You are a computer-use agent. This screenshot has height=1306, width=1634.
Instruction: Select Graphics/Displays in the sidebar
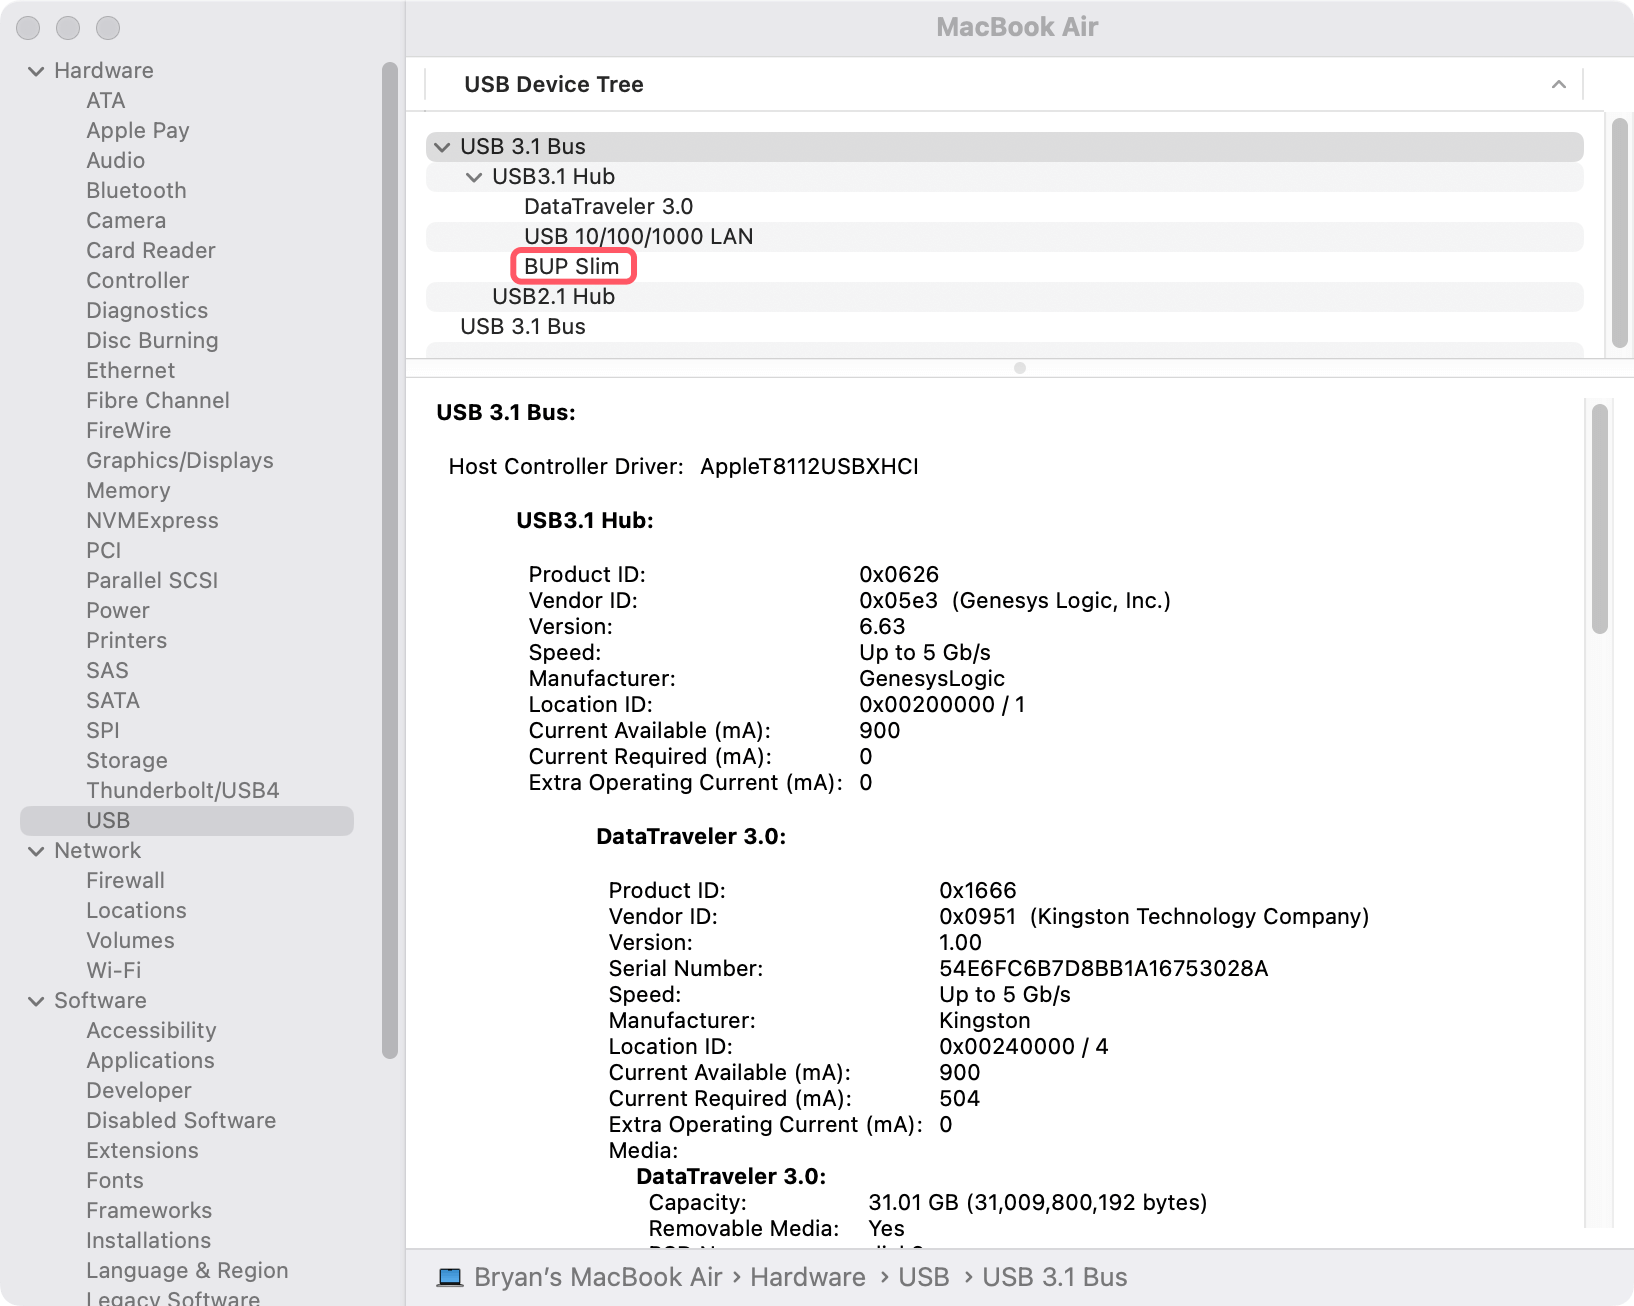pos(179,460)
